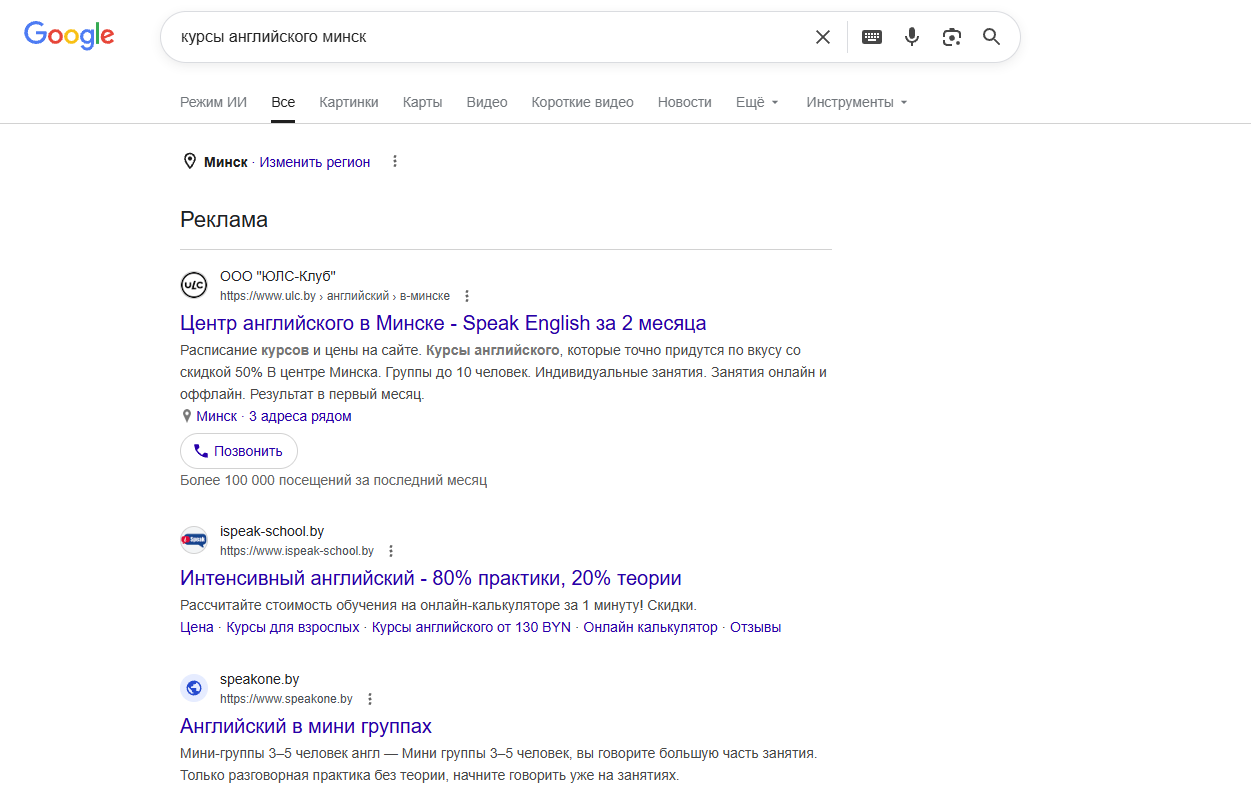The width and height of the screenshot is (1251, 805).
Task: Open Центр английского в Минске ad title
Action: [x=443, y=323]
